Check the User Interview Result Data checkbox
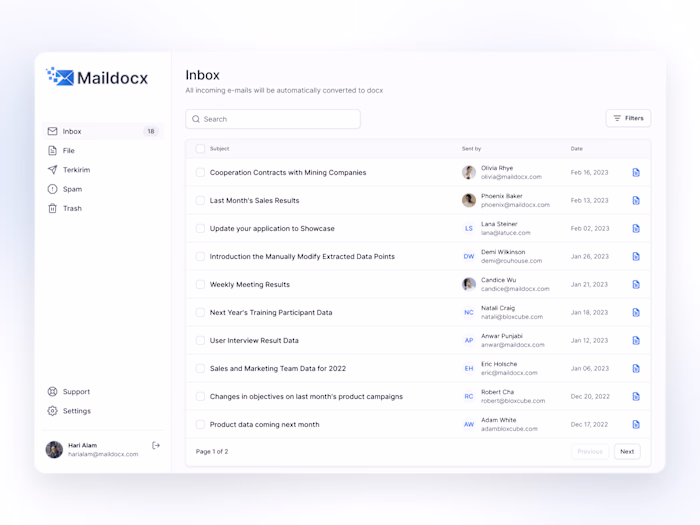Screen dimensions: 700x525 pyautogui.click(x=200, y=340)
